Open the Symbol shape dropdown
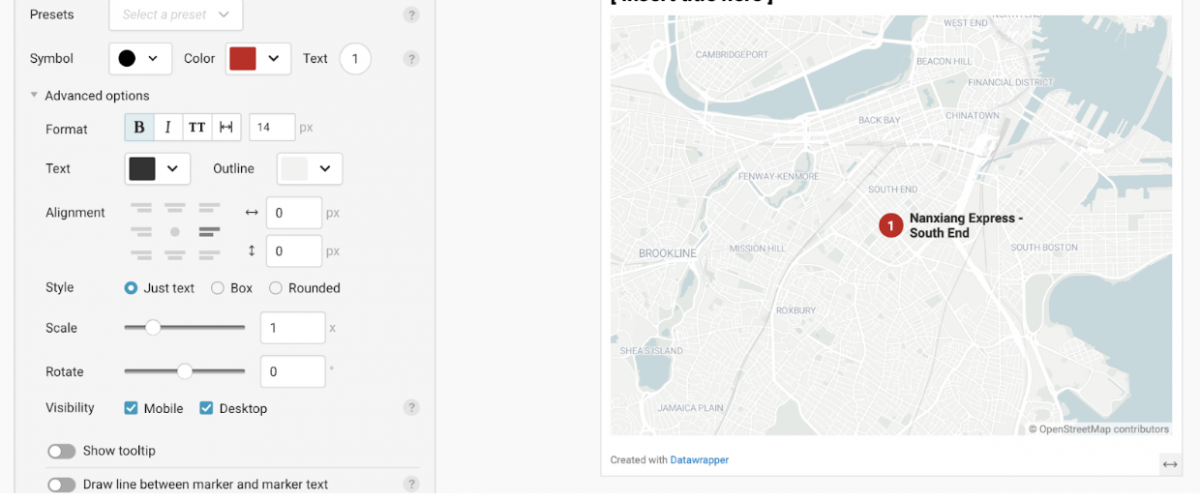The image size is (1200, 501). (x=140, y=59)
